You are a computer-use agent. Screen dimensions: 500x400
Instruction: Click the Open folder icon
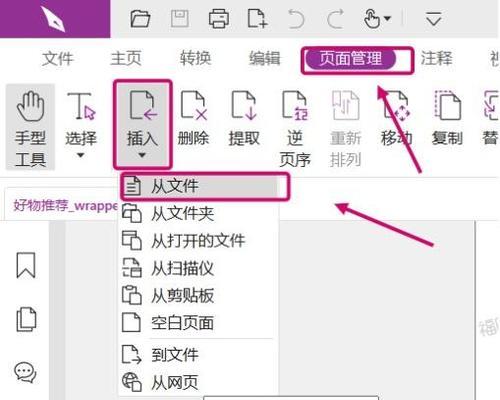(x=140, y=18)
